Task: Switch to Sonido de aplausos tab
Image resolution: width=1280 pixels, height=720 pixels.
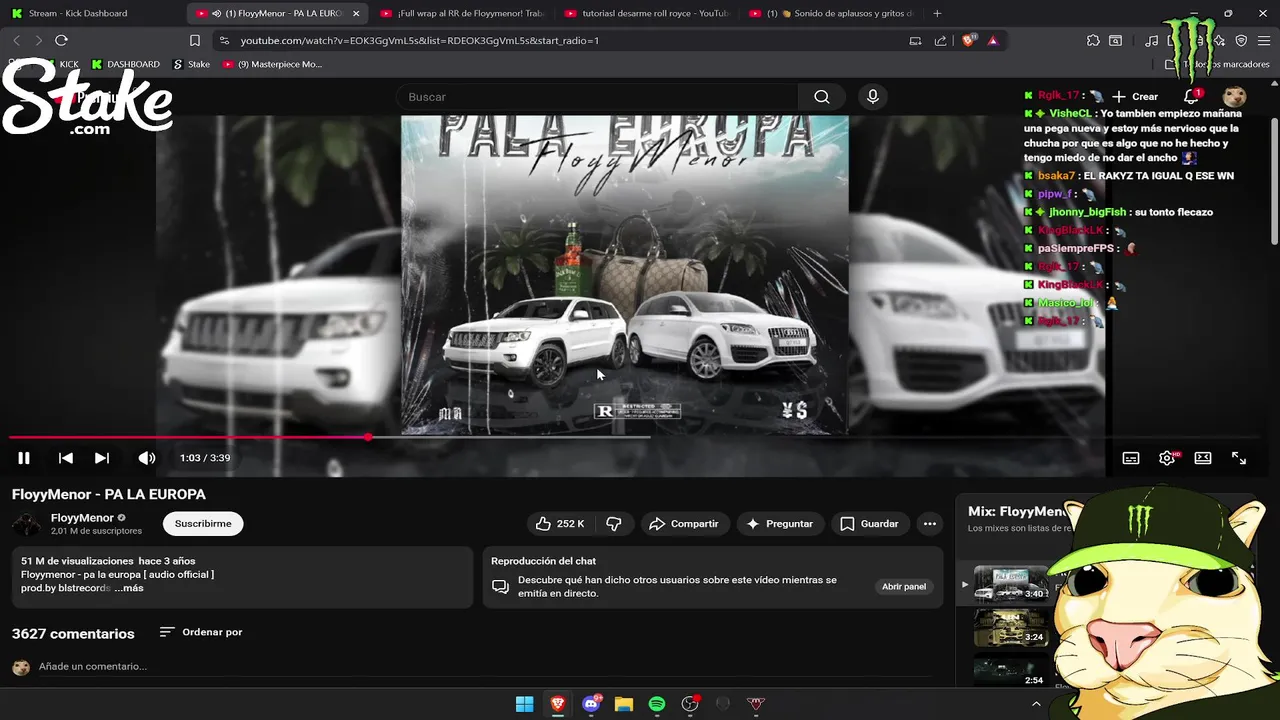Action: coord(830,13)
